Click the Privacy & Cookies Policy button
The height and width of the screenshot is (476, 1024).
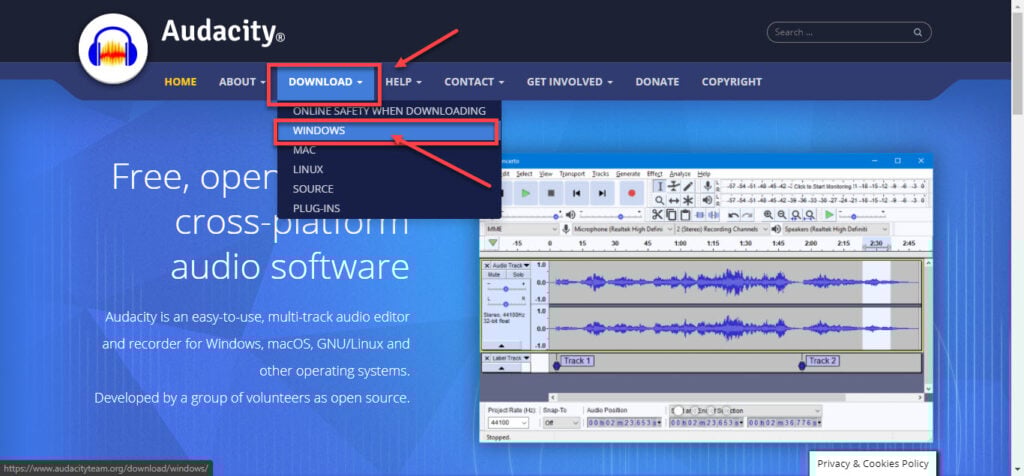[x=872, y=464]
